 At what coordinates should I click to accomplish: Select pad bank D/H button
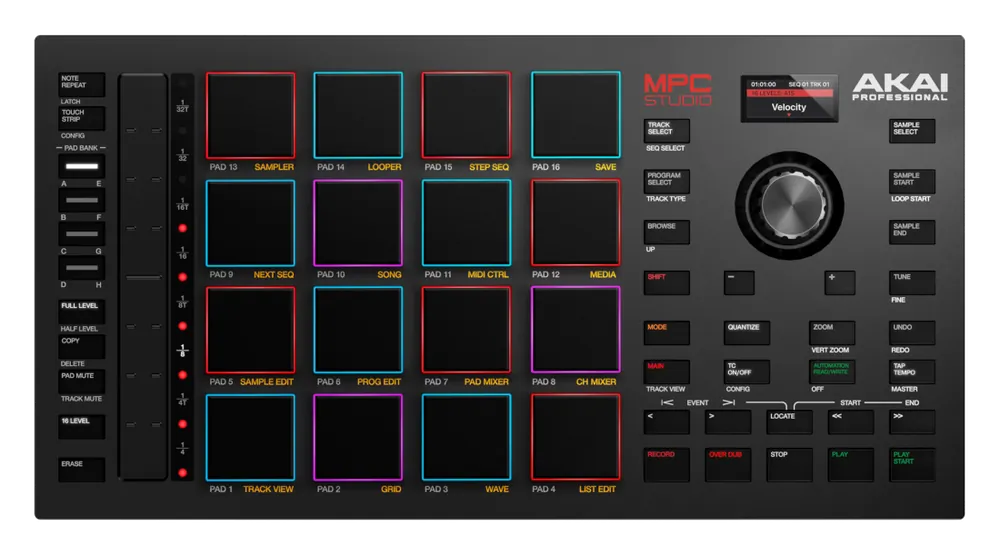point(82,269)
